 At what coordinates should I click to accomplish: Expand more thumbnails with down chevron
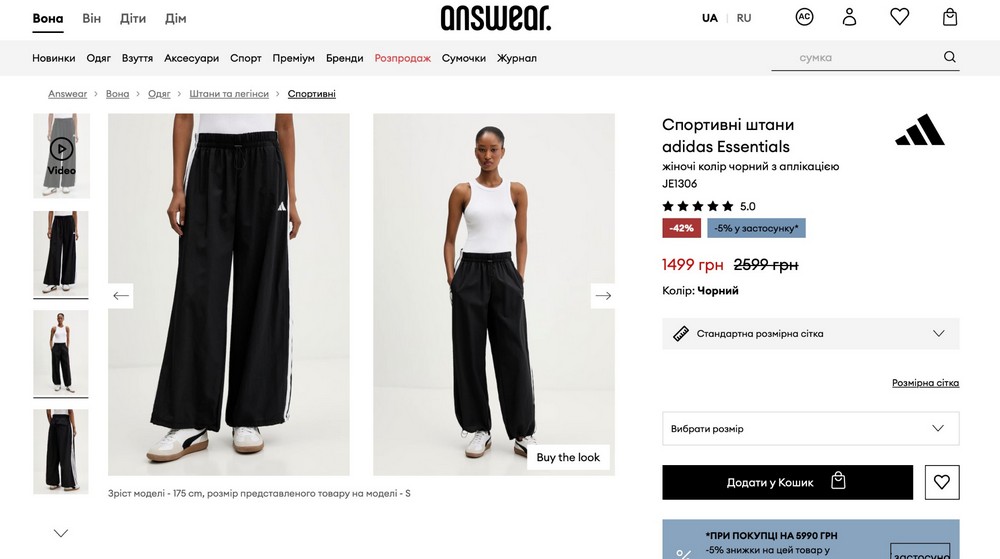pyautogui.click(x=61, y=534)
